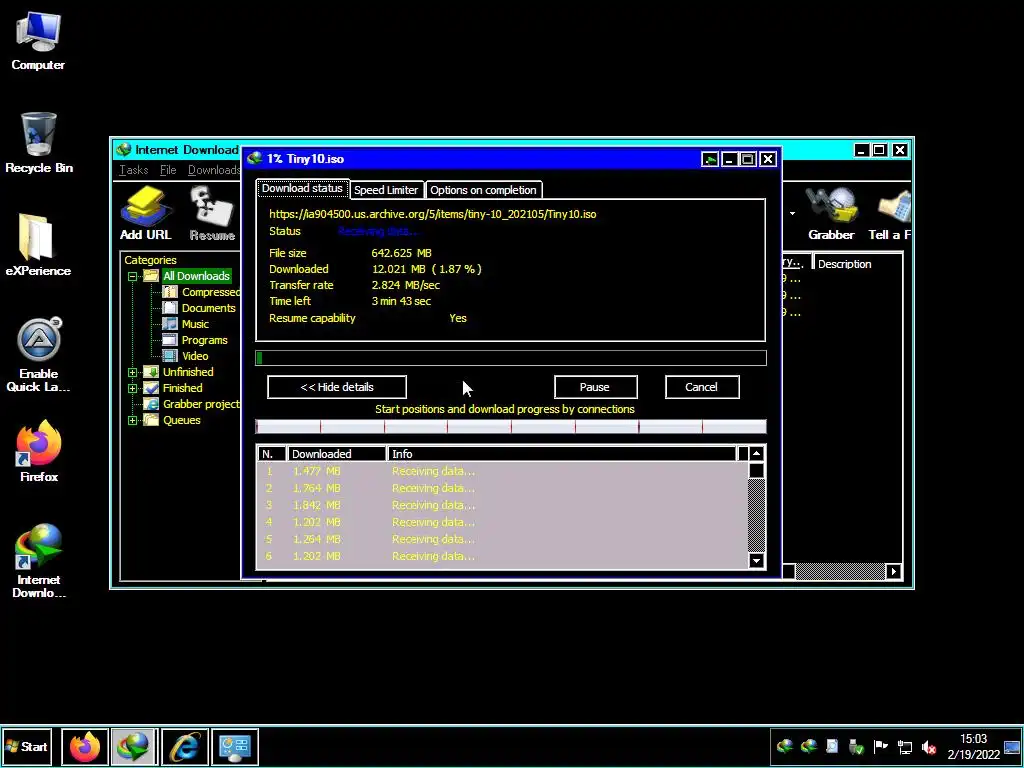
Task: Click the connections progress segment bar
Action: (x=511, y=427)
